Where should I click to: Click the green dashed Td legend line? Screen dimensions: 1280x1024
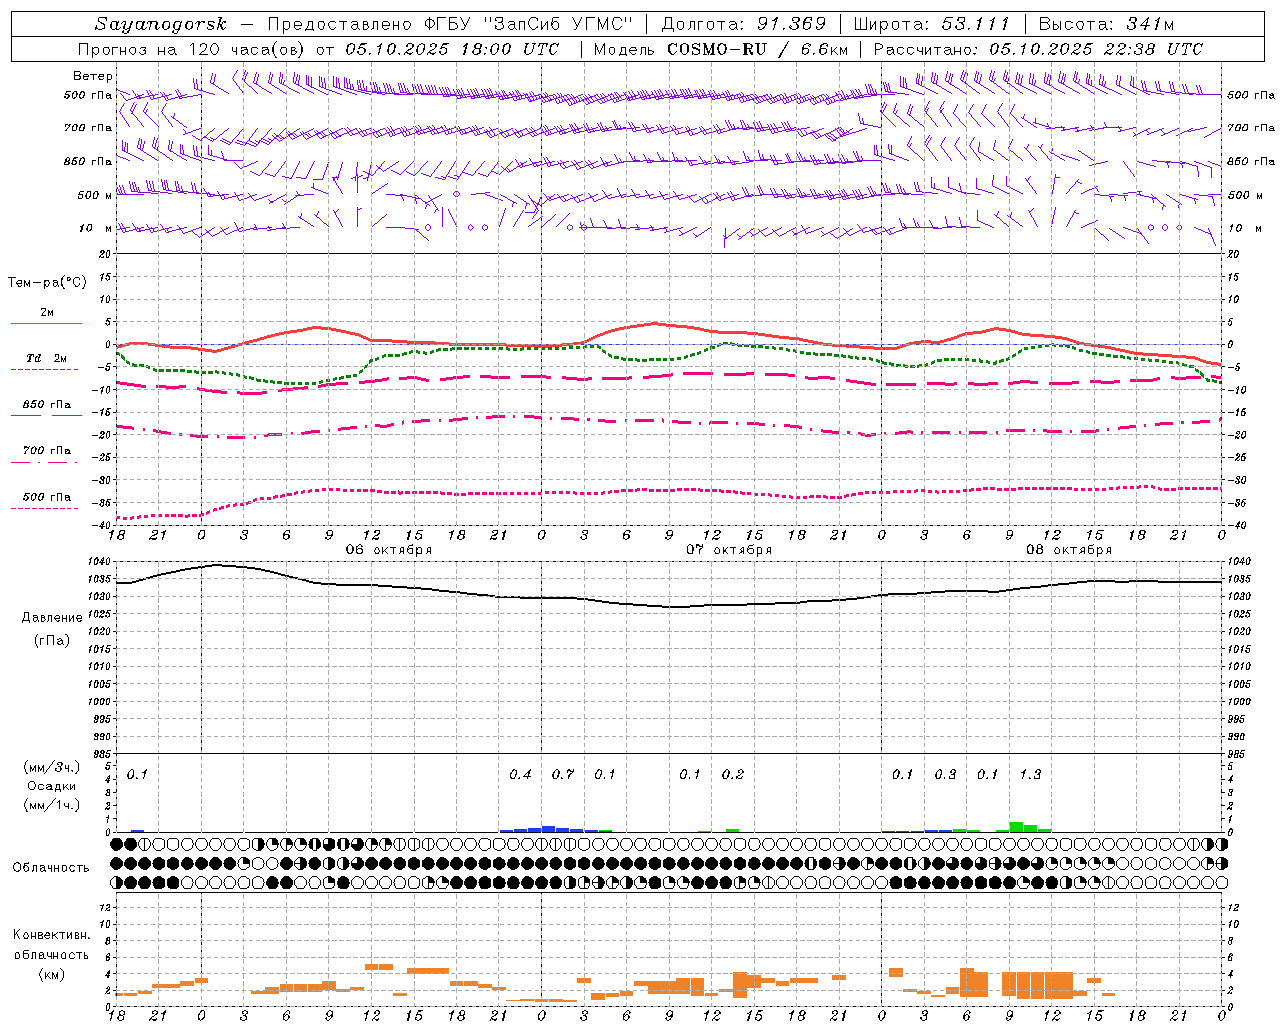[x=44, y=370]
